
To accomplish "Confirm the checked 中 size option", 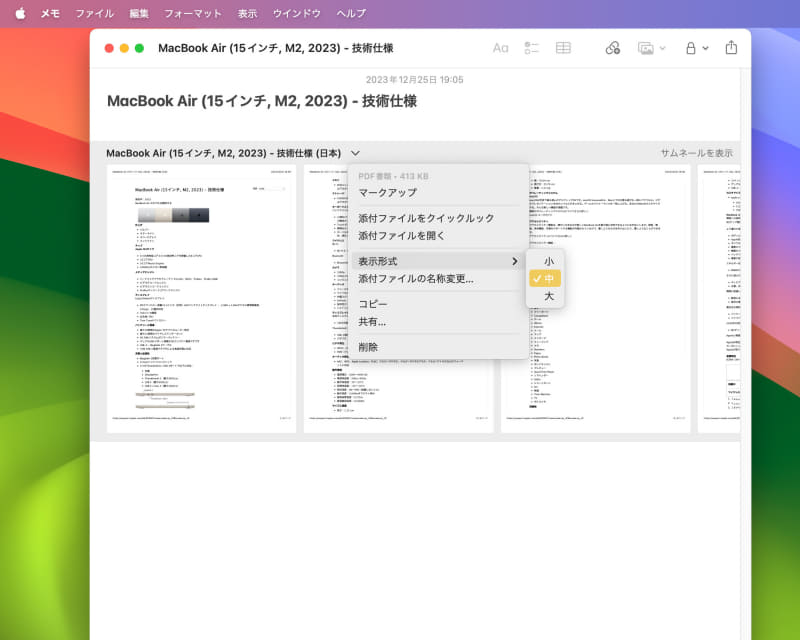I will coord(546,280).
